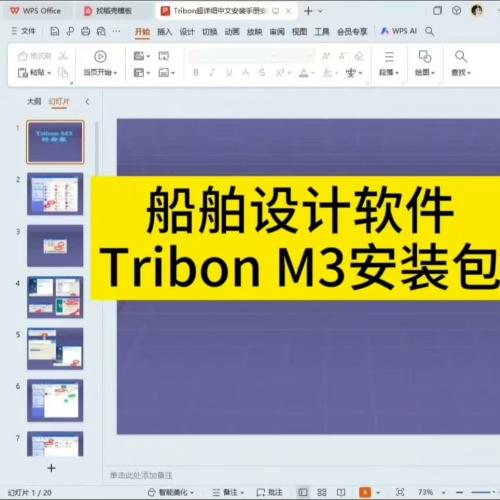The image size is (500, 500).
Task: Select slide 4 thumbnail
Action: tap(55, 297)
